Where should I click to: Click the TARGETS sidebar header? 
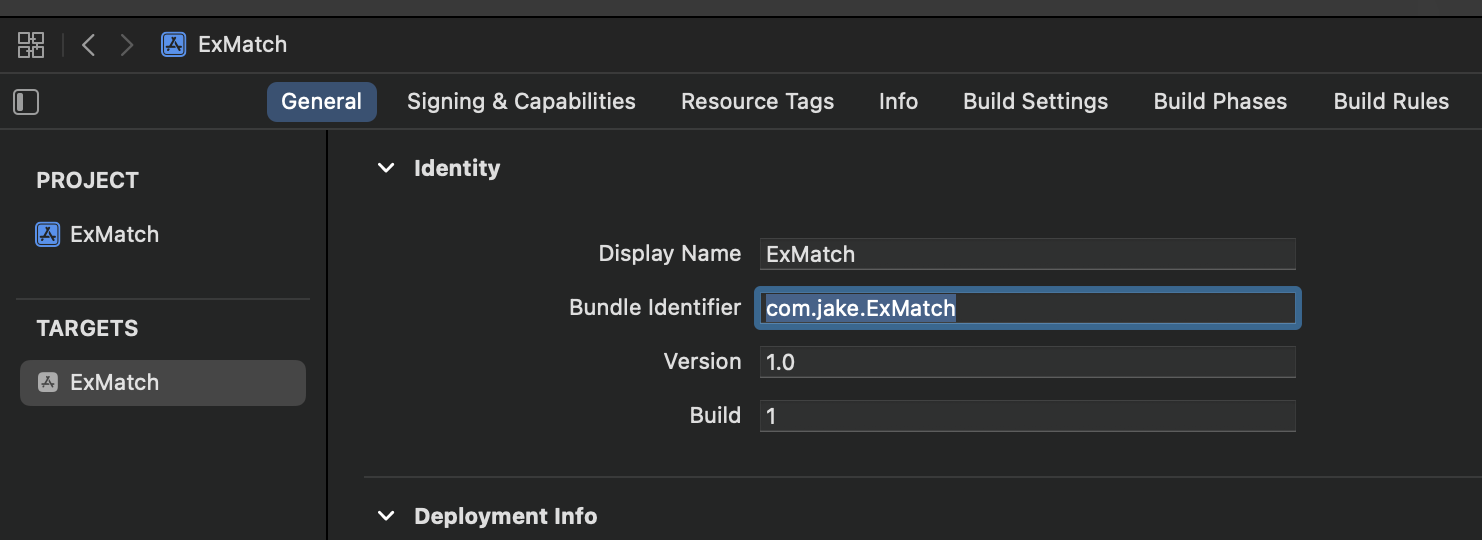pos(87,328)
